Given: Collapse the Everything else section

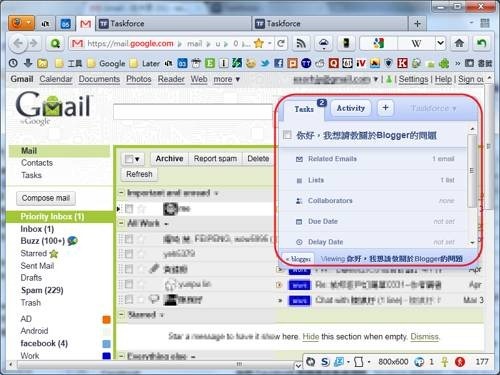Looking at the screenshot, I should [121, 356].
